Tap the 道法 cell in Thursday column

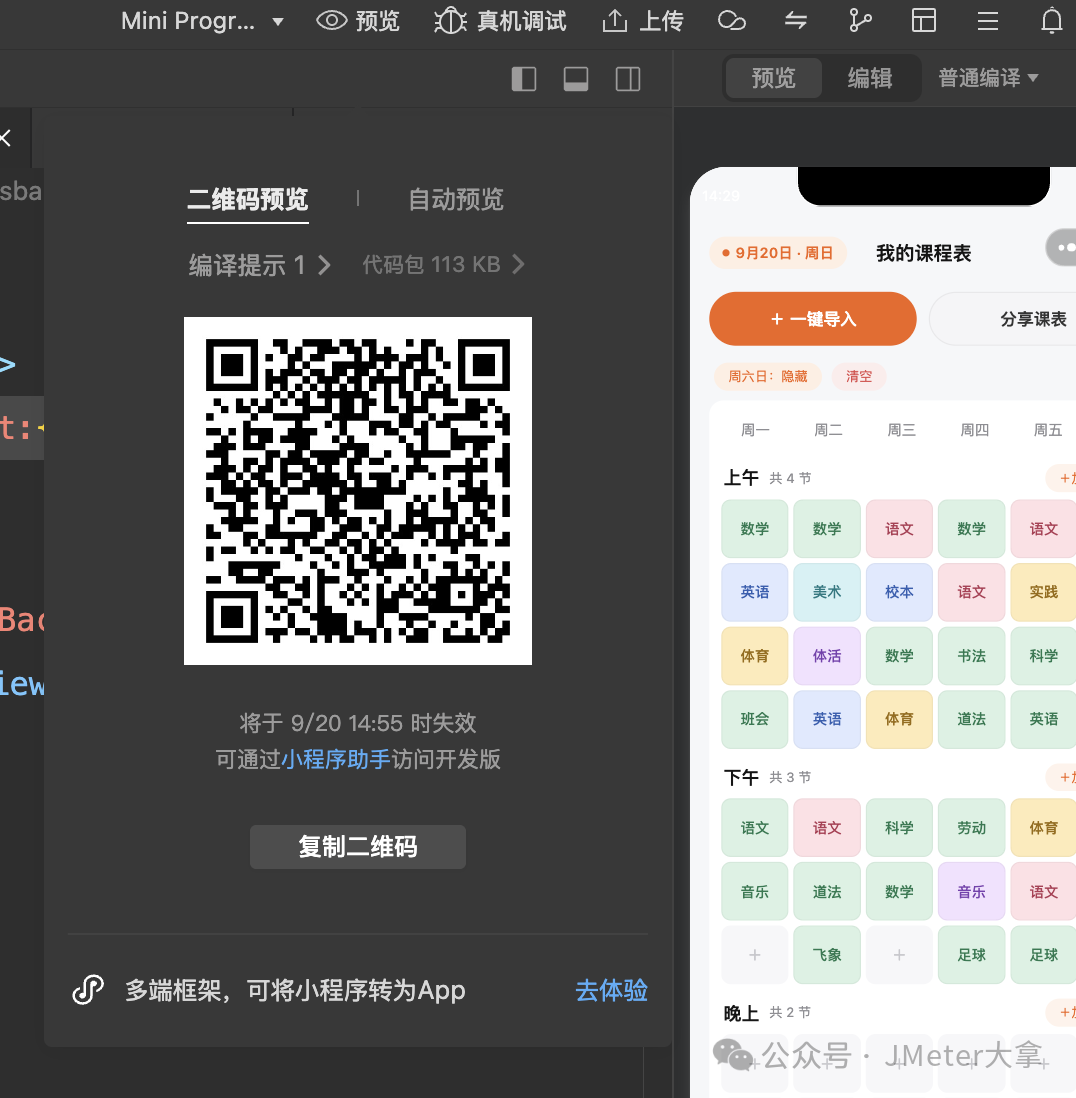coord(972,719)
